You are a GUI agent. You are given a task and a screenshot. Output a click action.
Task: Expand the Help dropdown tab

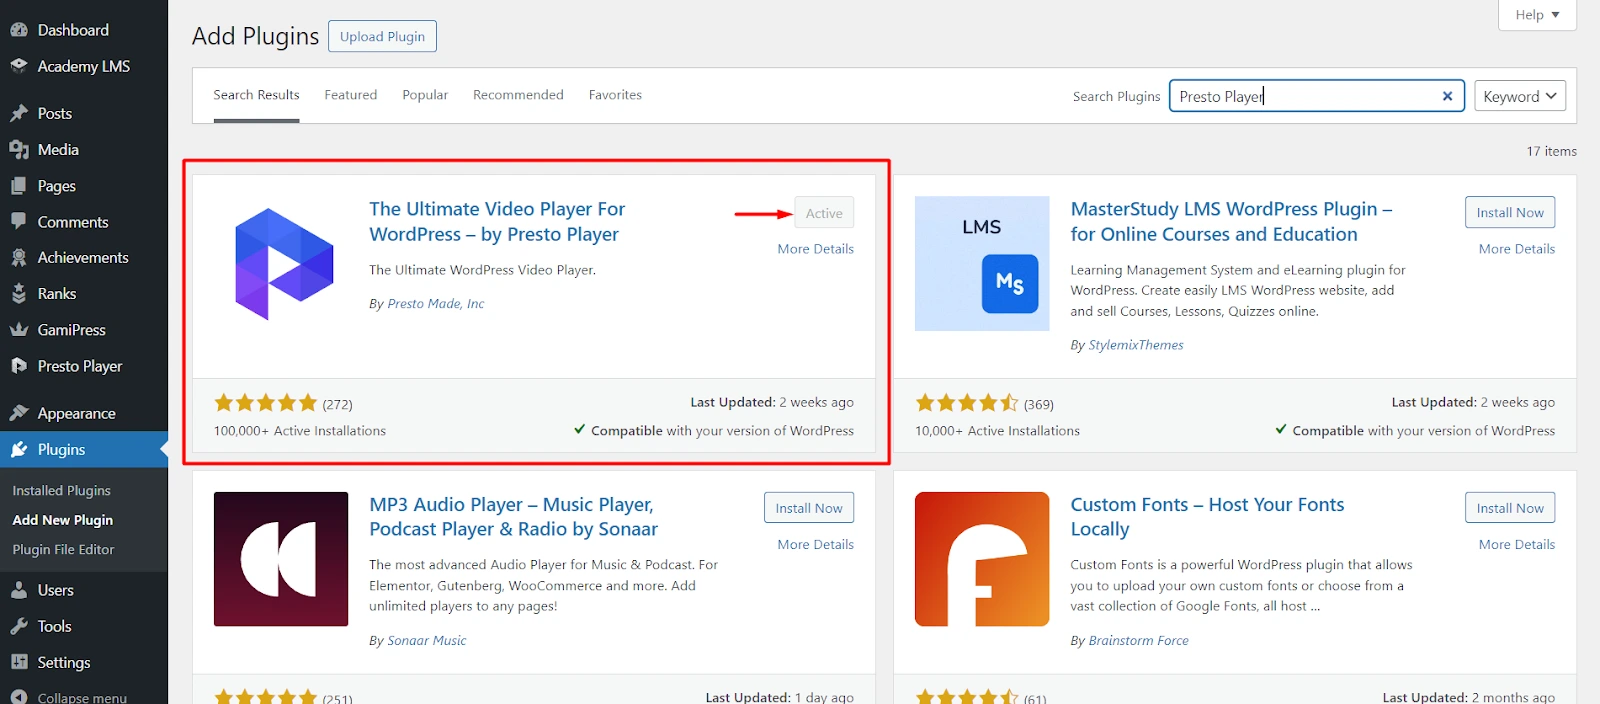coord(1537,14)
